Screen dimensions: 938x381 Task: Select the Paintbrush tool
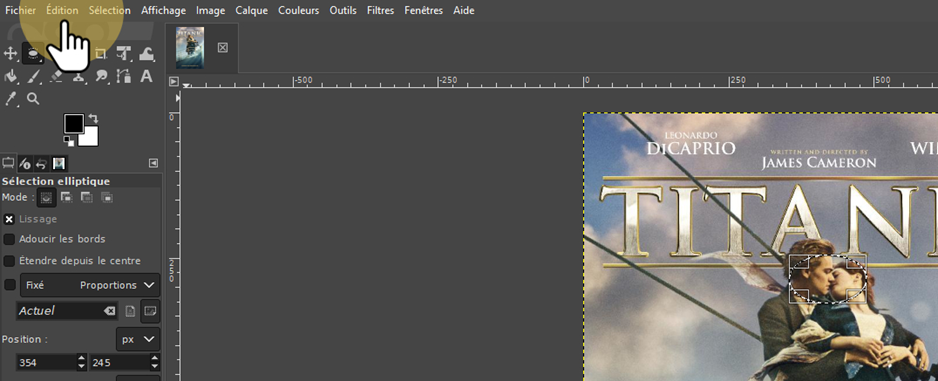(x=34, y=76)
